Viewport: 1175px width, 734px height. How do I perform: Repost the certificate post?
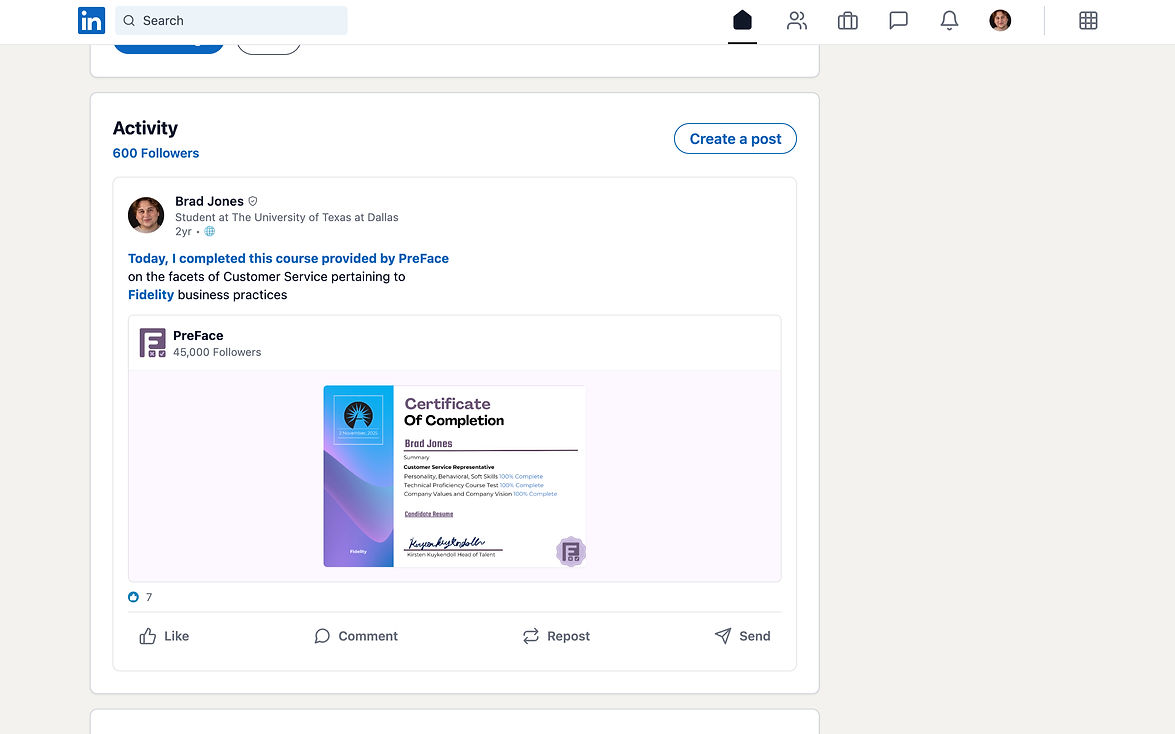pyautogui.click(x=556, y=636)
